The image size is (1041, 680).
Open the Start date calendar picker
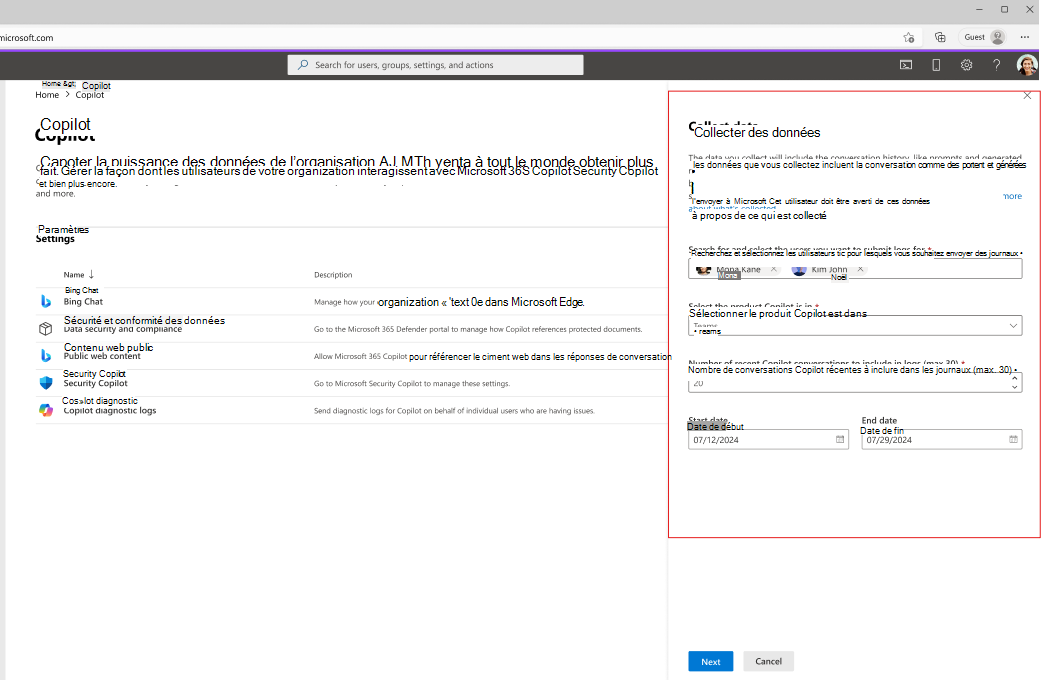point(840,440)
